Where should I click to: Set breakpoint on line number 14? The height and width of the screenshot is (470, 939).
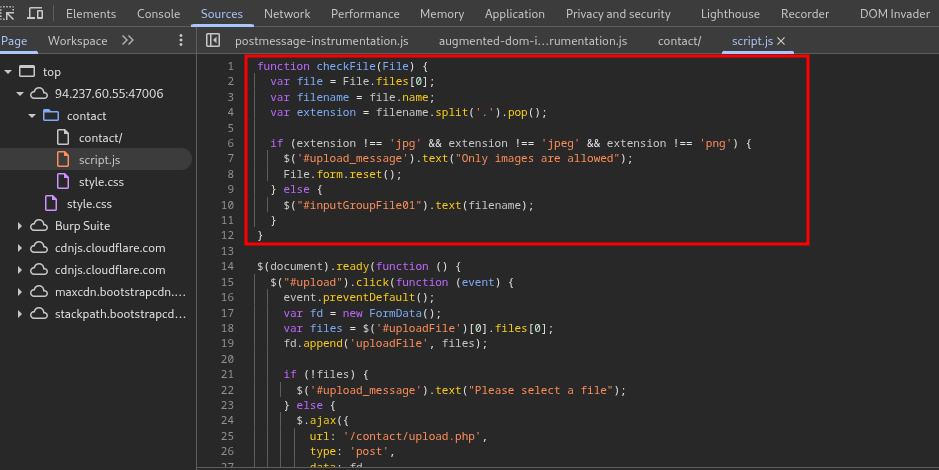[x=228, y=266]
